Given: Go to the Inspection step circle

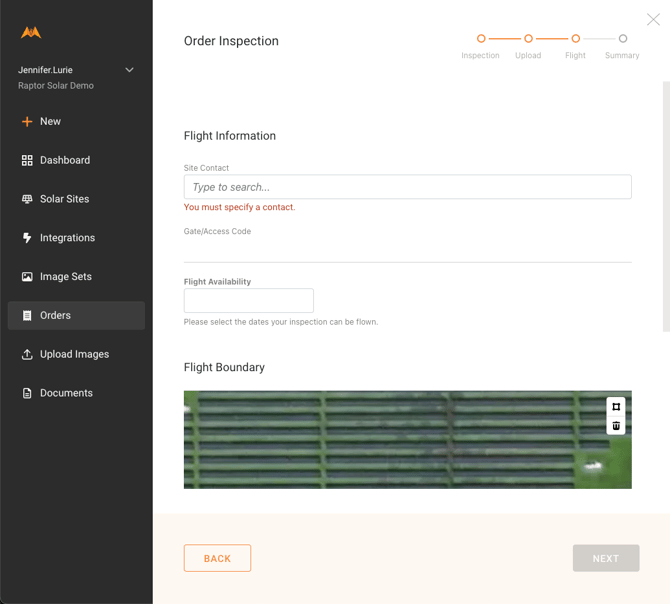Looking at the screenshot, I should pos(481,39).
